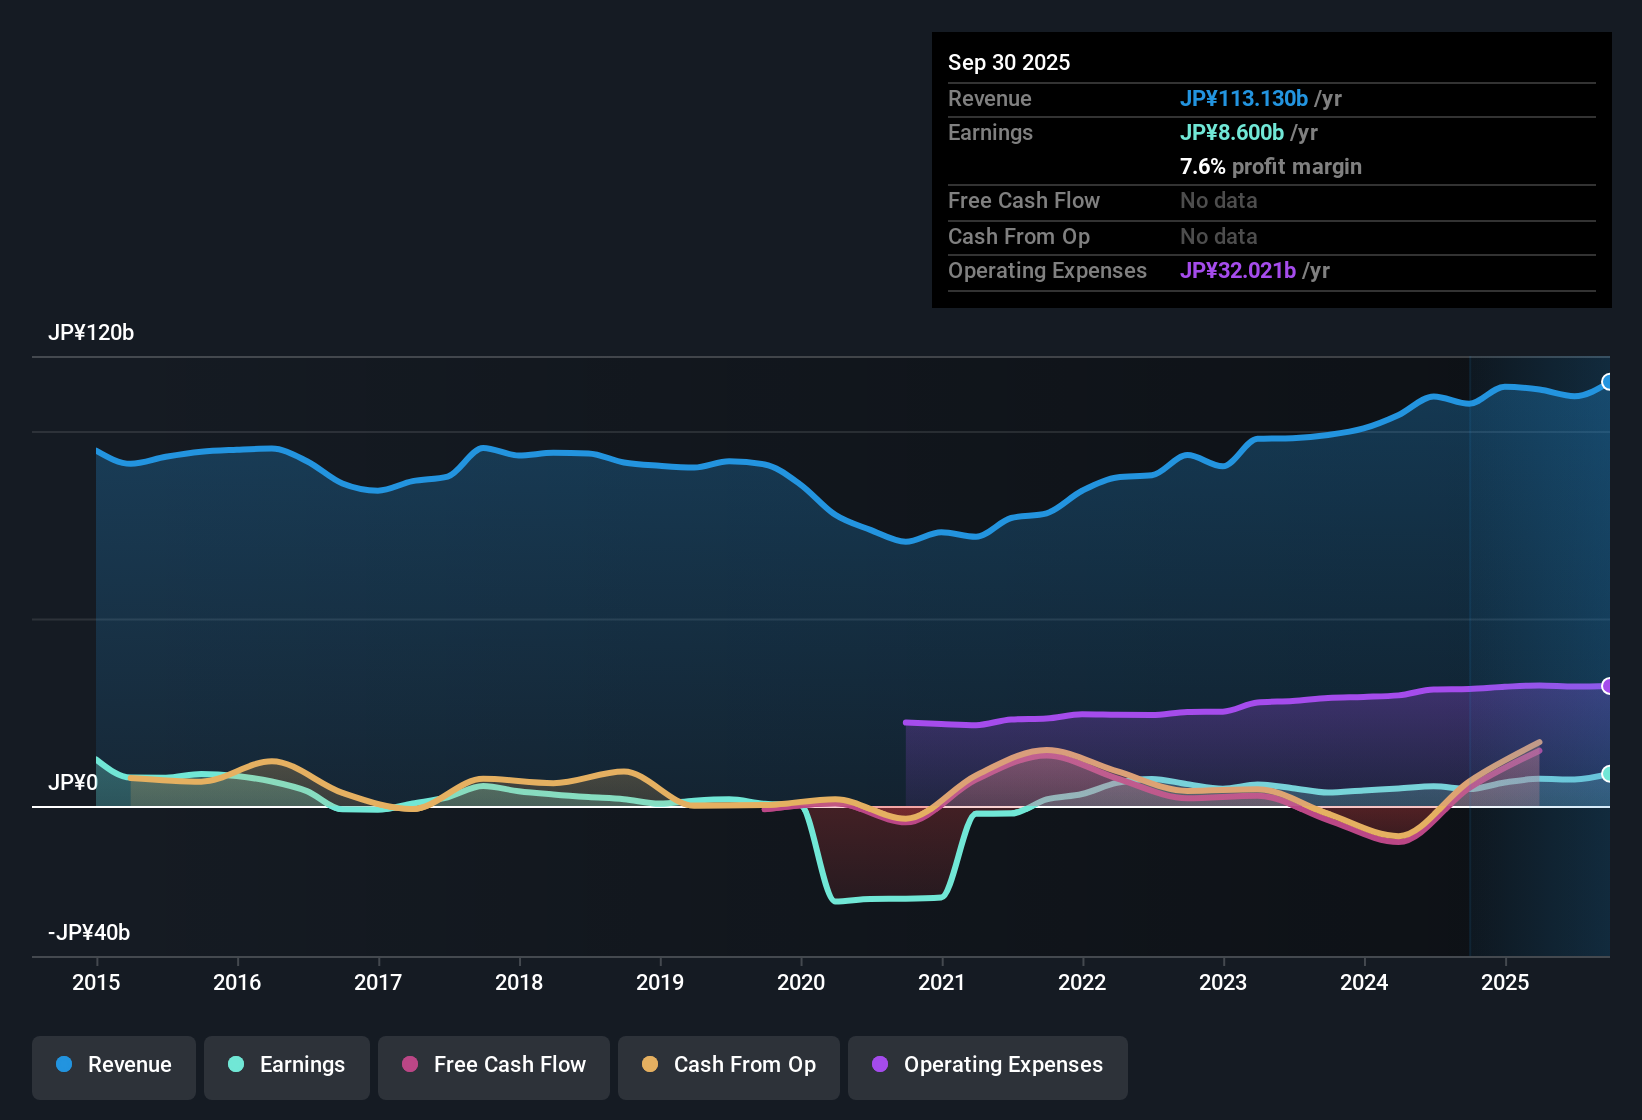The height and width of the screenshot is (1120, 1642).
Task: Click the purple Operating Expenses legend dot
Action: pos(879,1065)
